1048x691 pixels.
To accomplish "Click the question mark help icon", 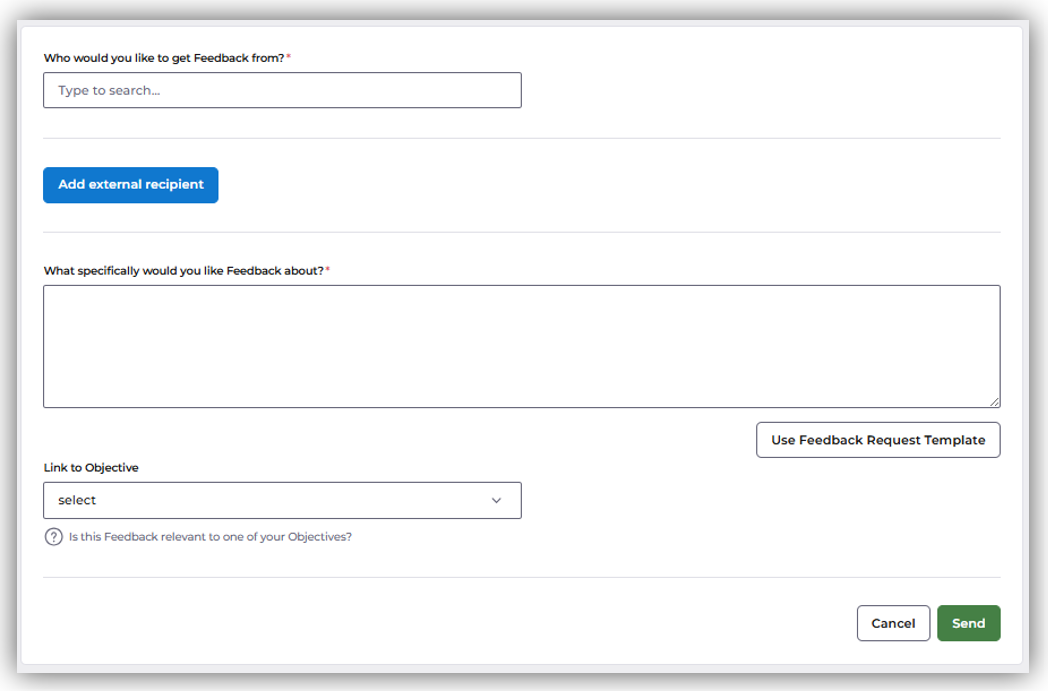I will (x=53, y=536).
